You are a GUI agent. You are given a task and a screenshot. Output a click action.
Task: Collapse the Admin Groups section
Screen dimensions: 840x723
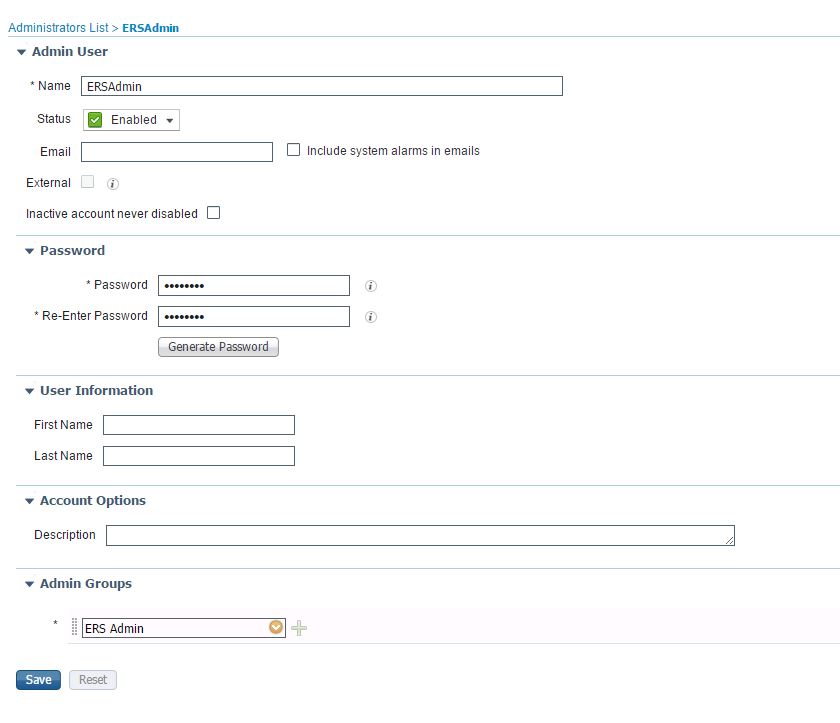click(29, 584)
